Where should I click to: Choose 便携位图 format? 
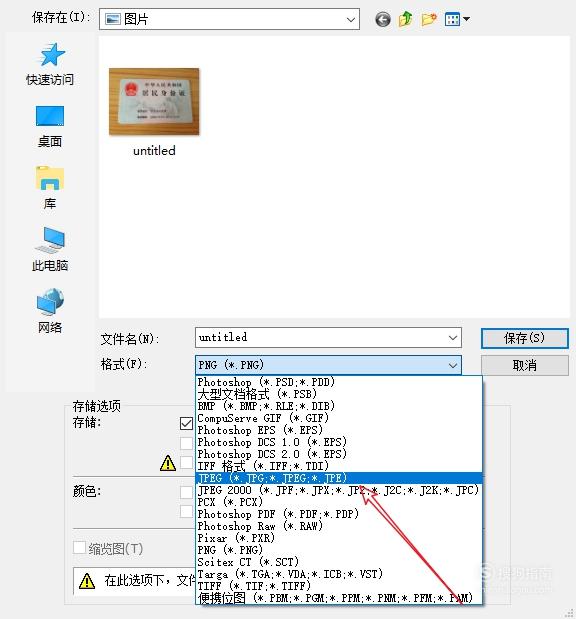339,598
